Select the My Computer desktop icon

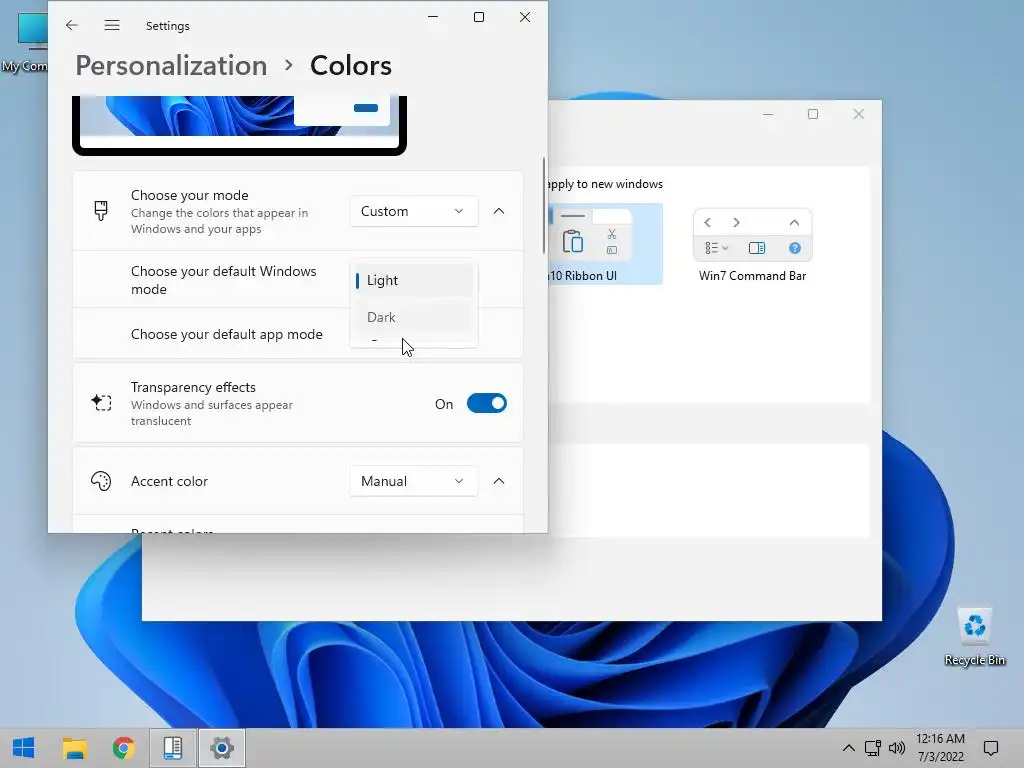(24, 40)
